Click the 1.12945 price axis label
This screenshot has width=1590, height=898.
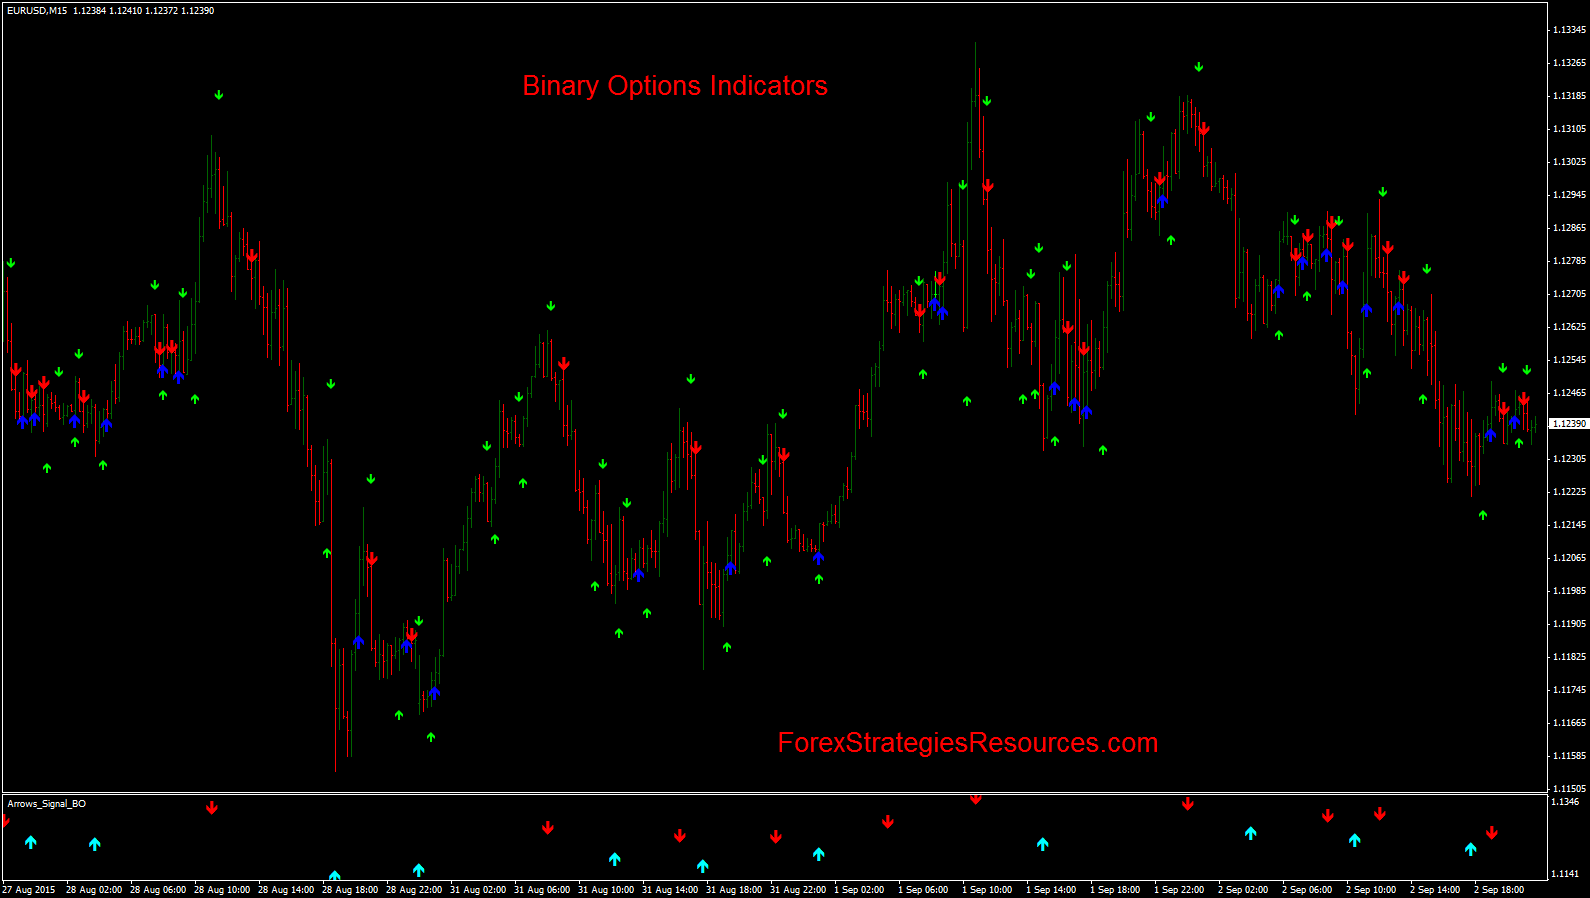1569,195
